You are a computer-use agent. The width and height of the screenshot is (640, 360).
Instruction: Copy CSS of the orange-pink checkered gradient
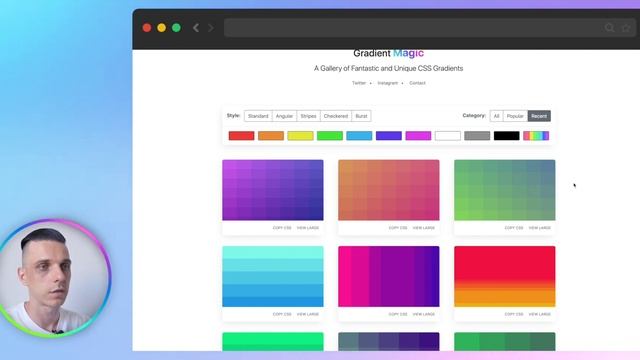click(398, 228)
